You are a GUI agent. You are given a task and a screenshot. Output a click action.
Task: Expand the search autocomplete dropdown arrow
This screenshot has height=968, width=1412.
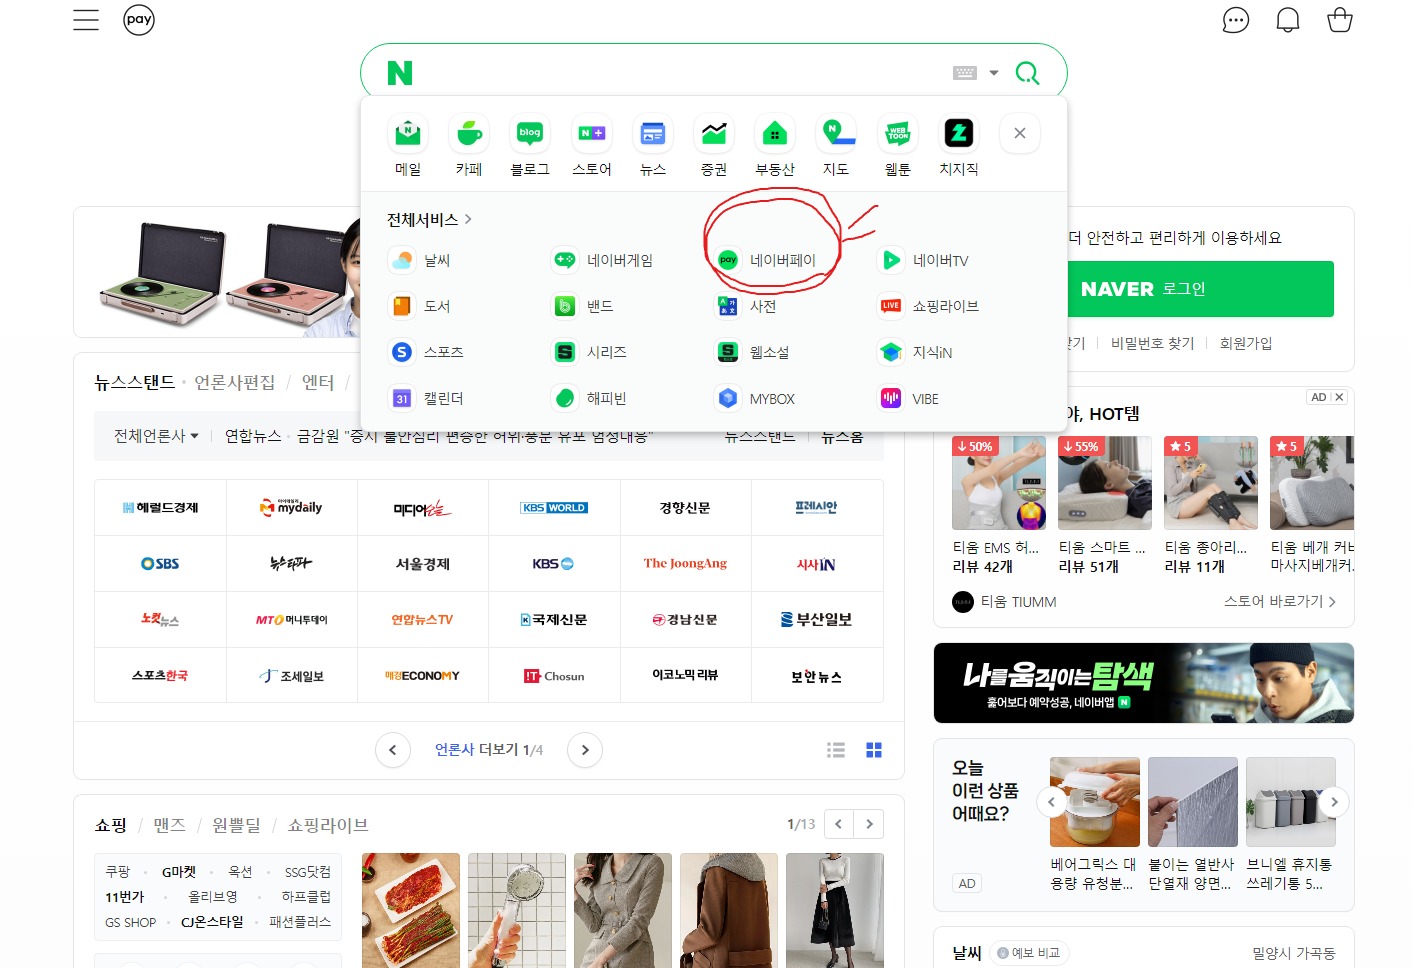(994, 73)
